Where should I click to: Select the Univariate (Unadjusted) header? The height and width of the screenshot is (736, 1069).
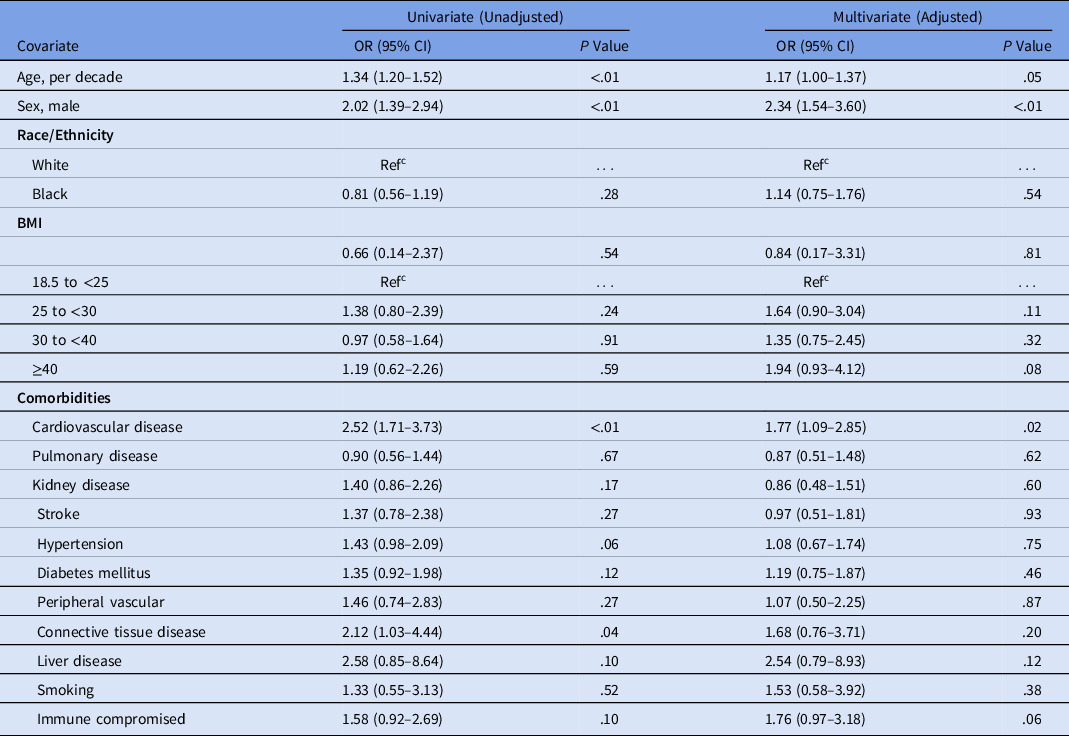pyautogui.click(x=485, y=17)
